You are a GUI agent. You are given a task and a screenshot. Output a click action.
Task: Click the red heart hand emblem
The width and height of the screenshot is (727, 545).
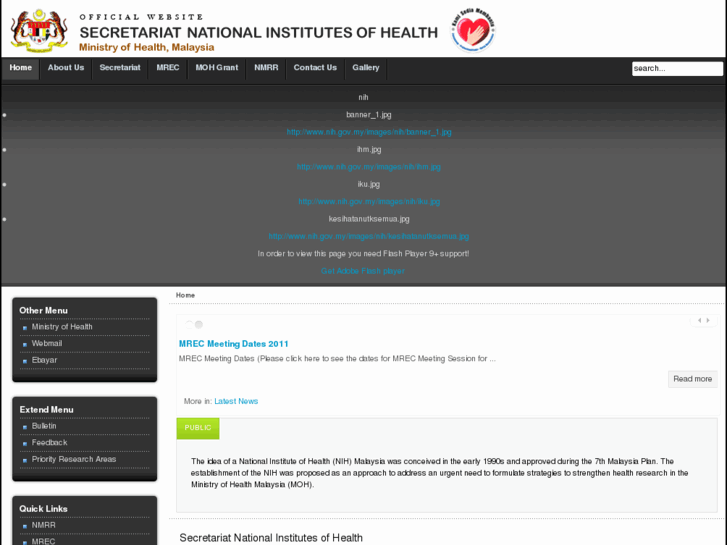pyautogui.click(x=473, y=30)
